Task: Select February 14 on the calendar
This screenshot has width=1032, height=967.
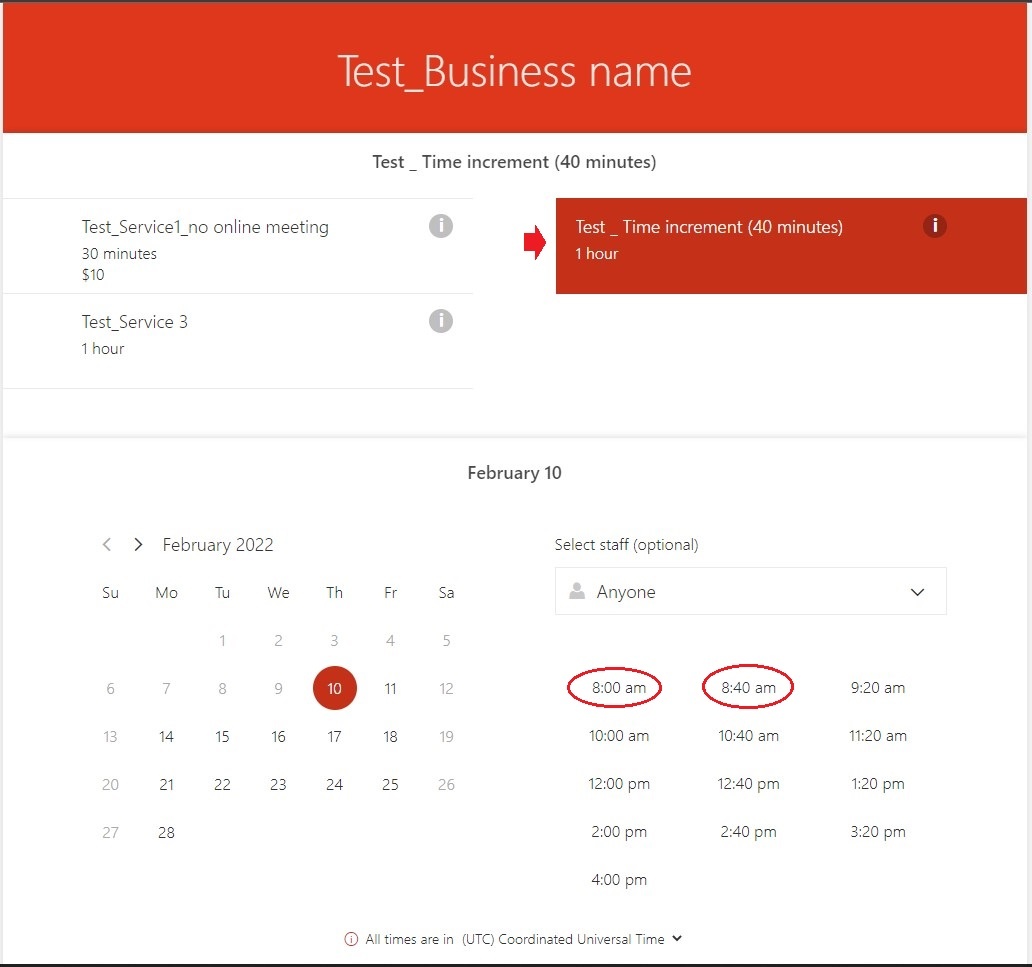Action: (x=167, y=737)
